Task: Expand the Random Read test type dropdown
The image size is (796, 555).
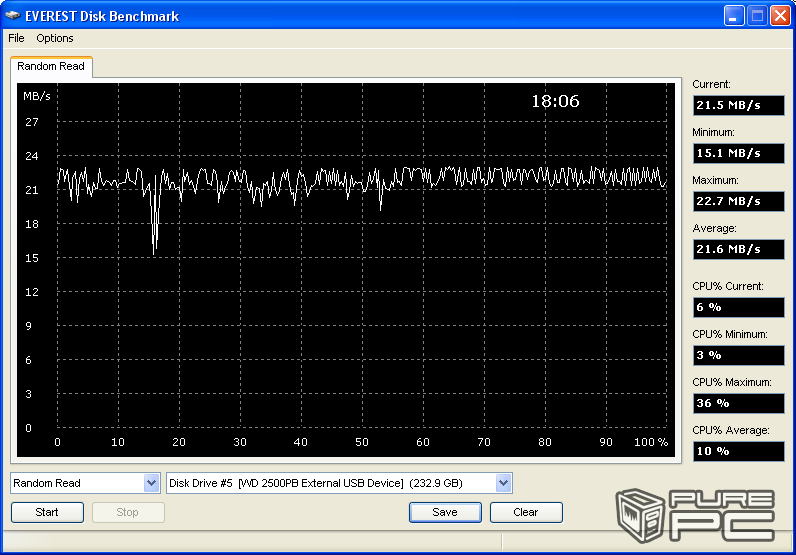Action: pyautogui.click(x=151, y=483)
